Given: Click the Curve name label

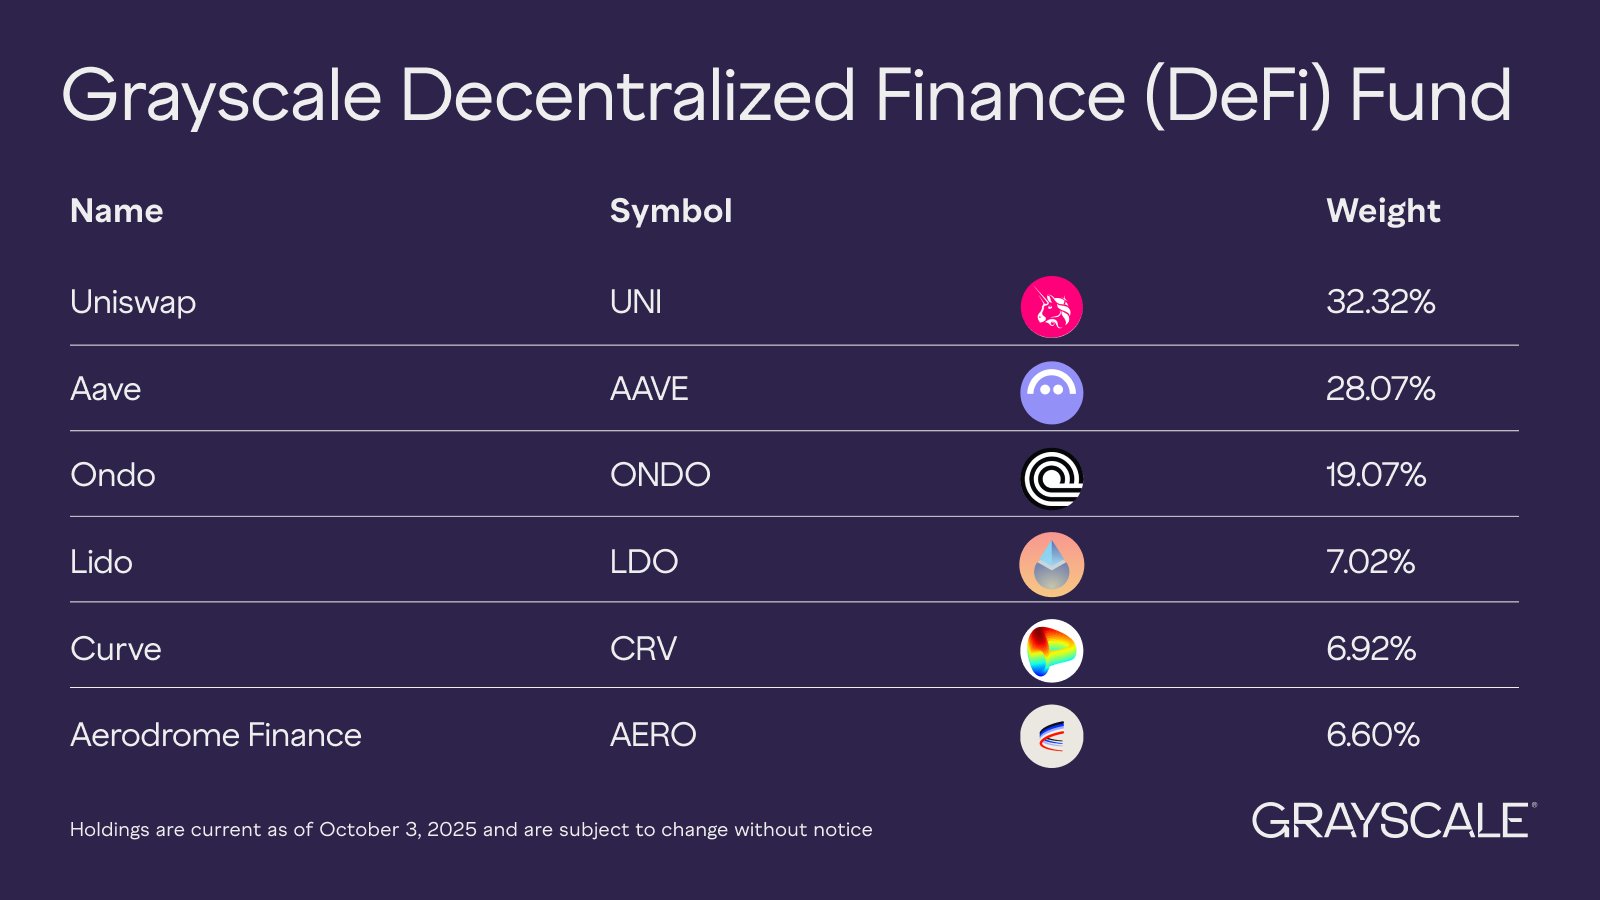Looking at the screenshot, I should pos(116,649).
